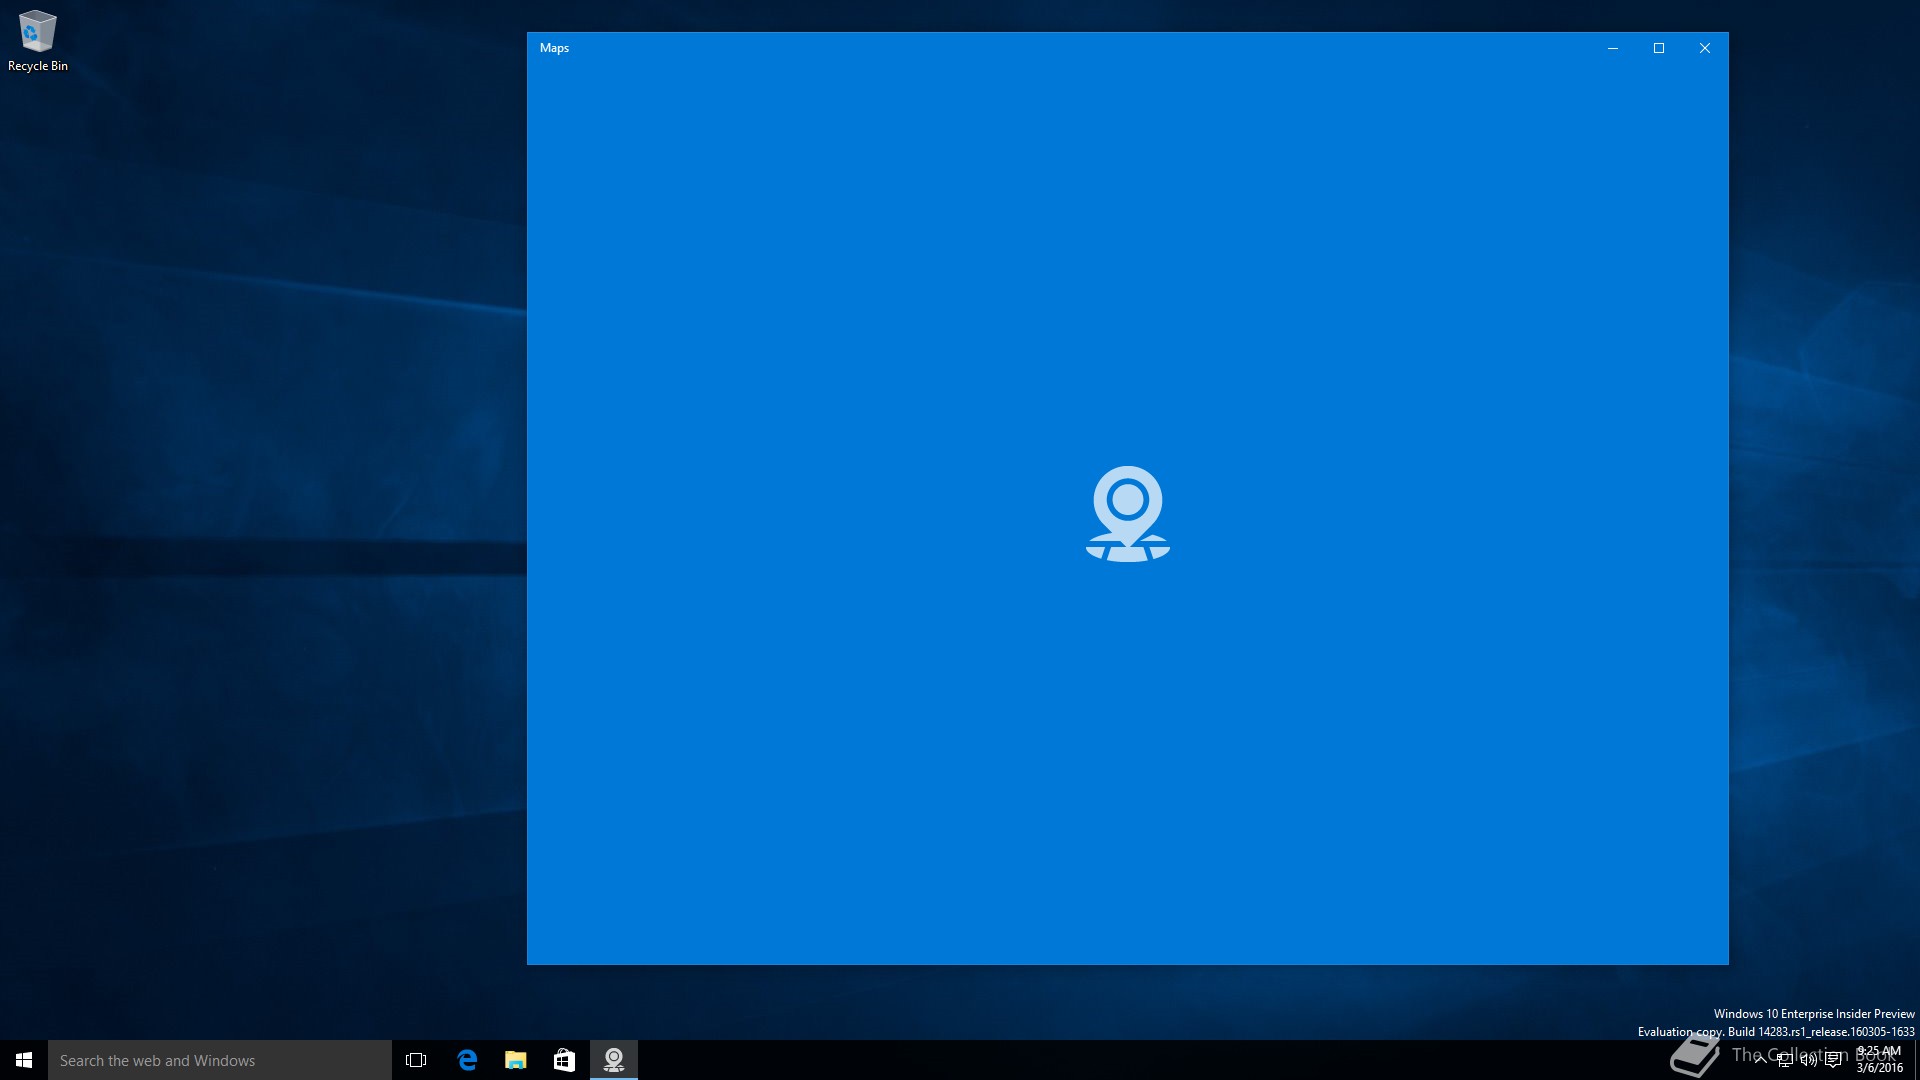Click the Maps app taskbar button
The height and width of the screenshot is (1080, 1920).
pos(614,1060)
